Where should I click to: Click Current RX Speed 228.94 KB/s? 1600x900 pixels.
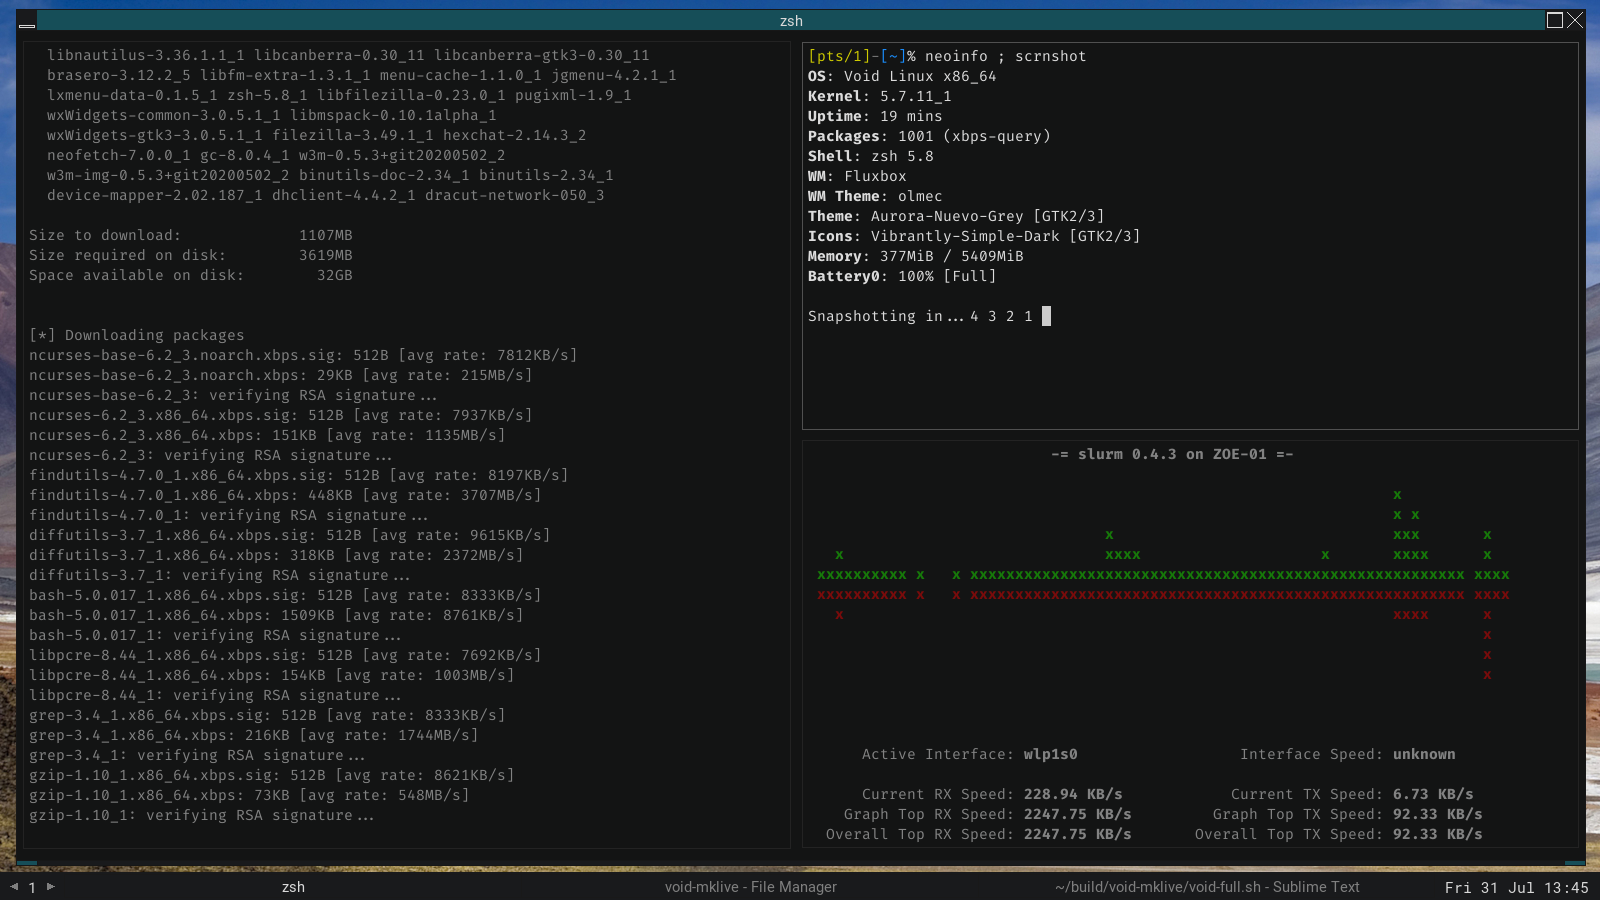(x=1073, y=794)
